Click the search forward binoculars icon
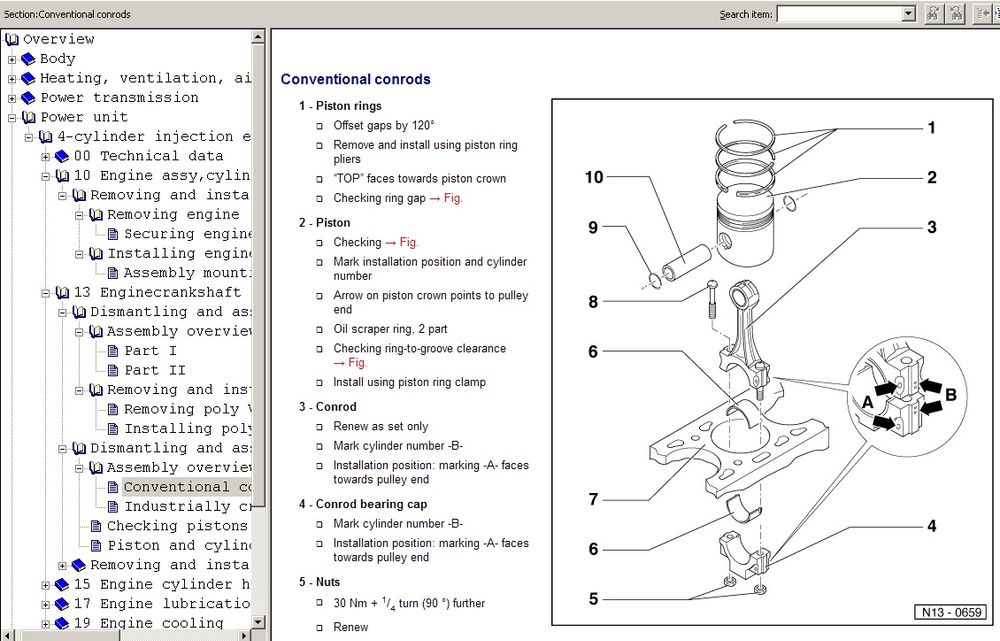 (x=932, y=14)
